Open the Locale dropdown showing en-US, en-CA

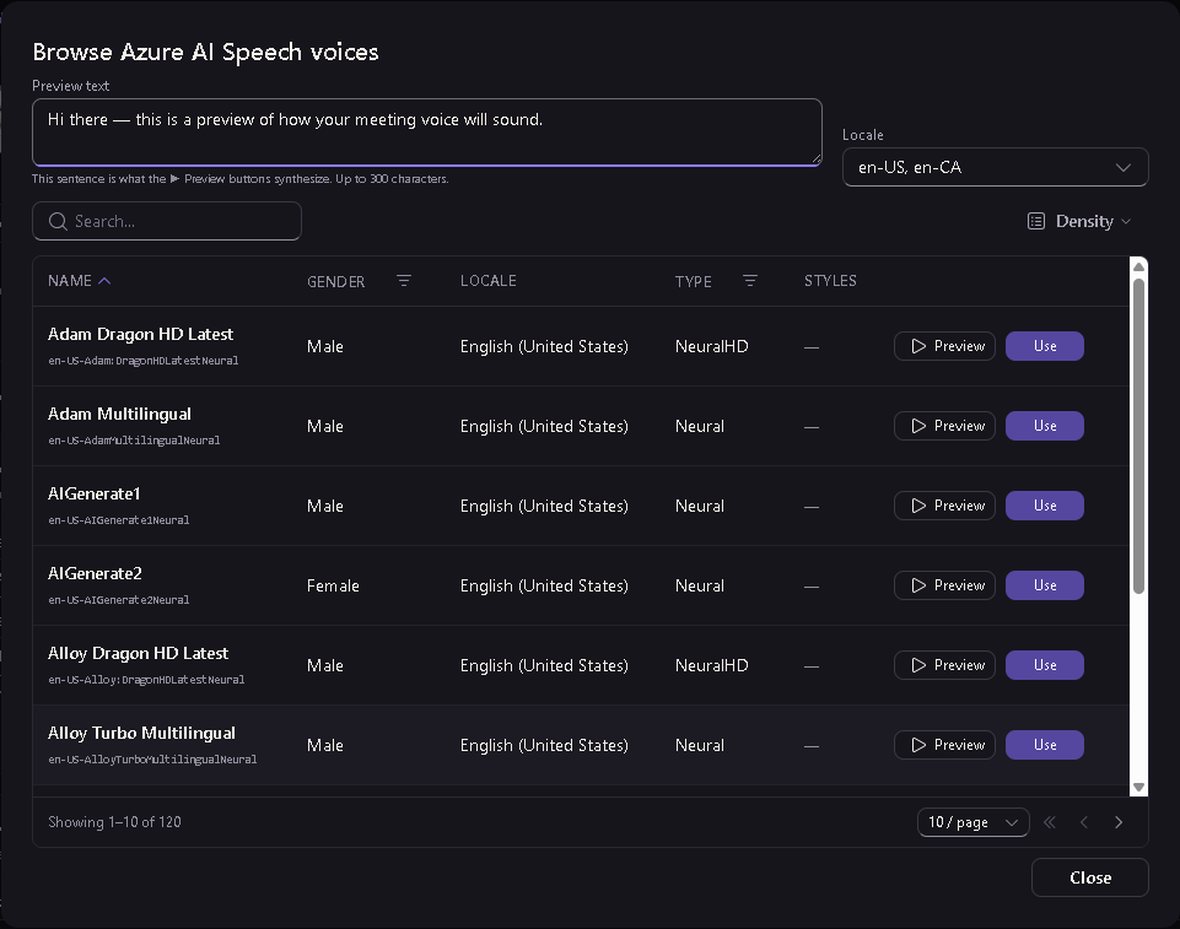pos(995,167)
